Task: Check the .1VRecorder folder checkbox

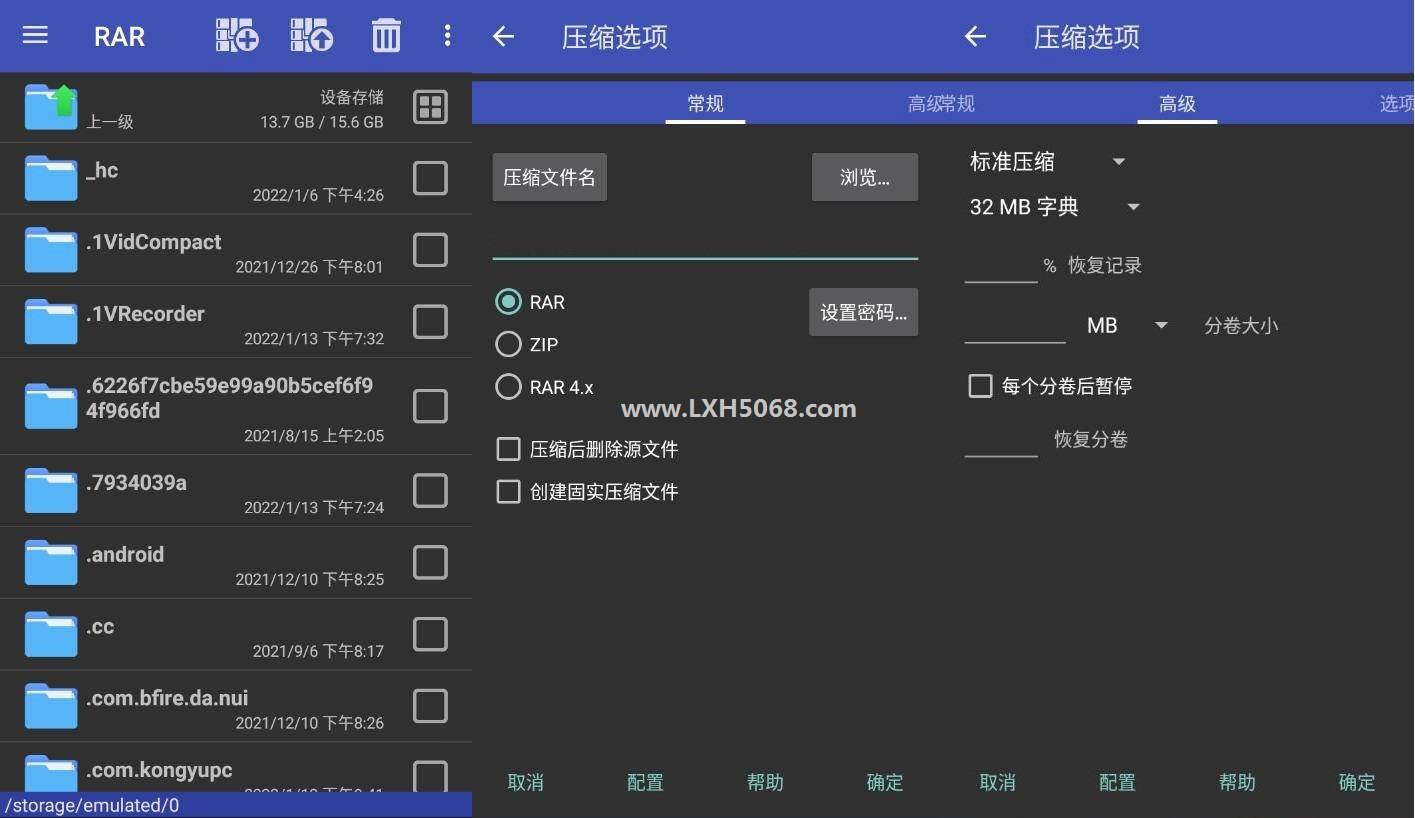Action: point(430,322)
